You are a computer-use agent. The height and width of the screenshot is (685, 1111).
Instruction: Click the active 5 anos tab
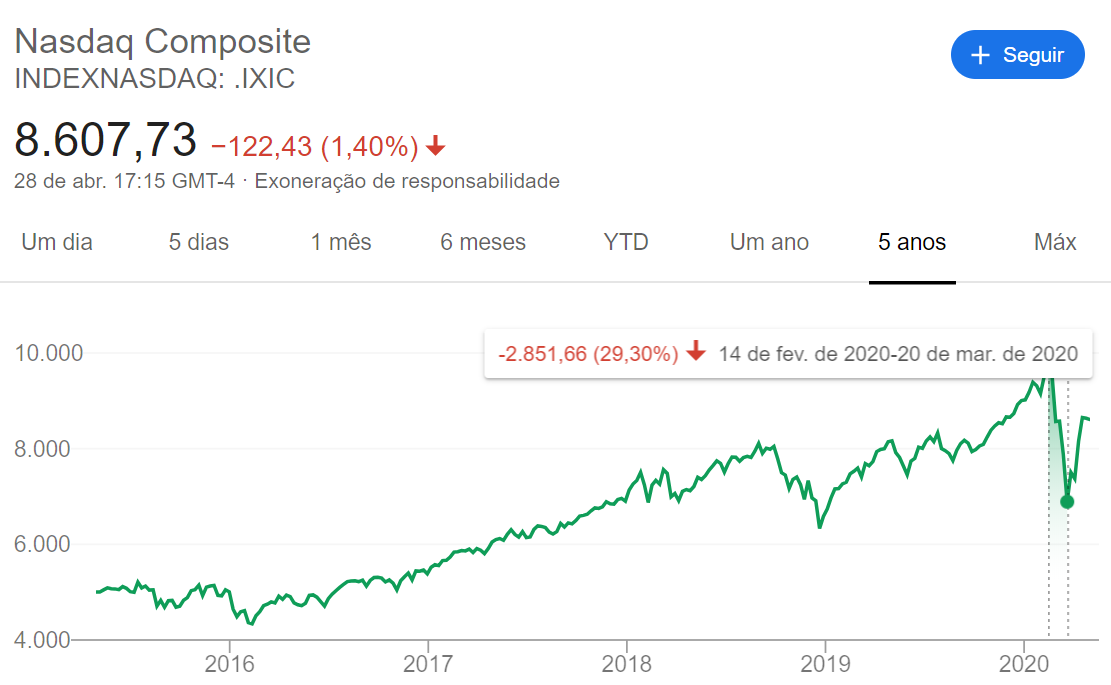point(912,242)
